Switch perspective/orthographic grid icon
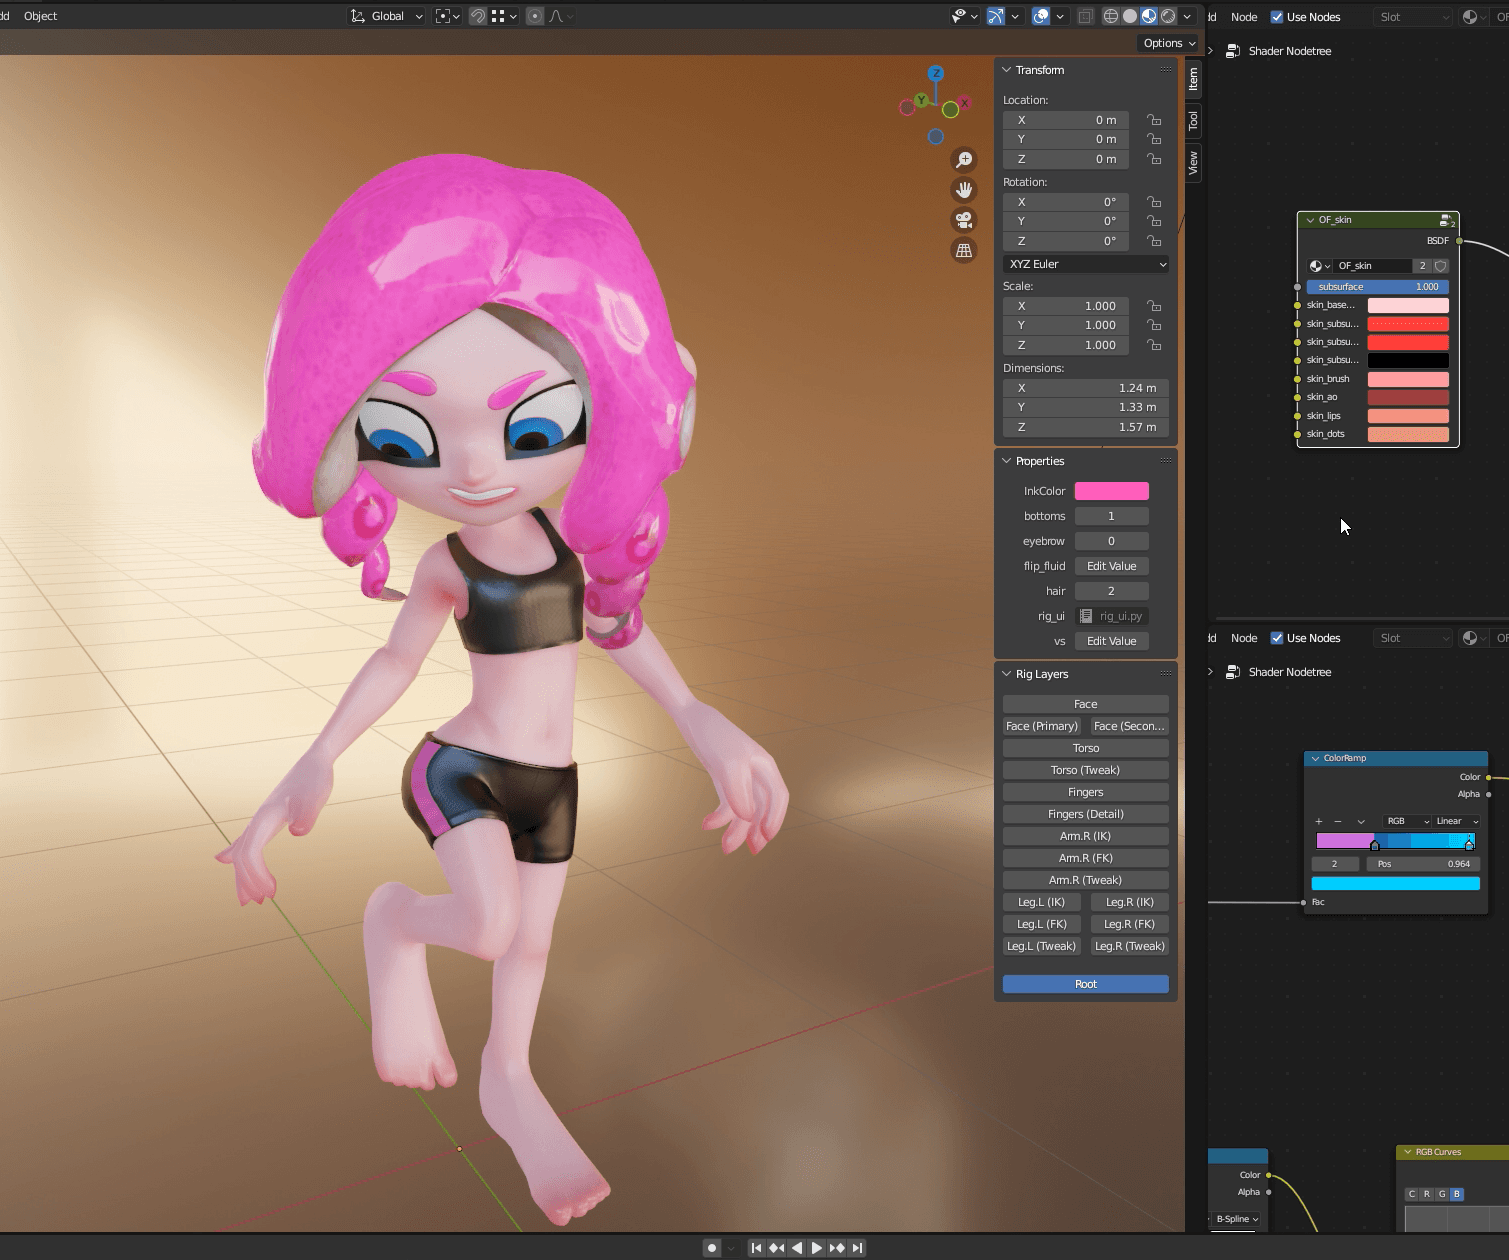The width and height of the screenshot is (1509, 1260). [964, 250]
